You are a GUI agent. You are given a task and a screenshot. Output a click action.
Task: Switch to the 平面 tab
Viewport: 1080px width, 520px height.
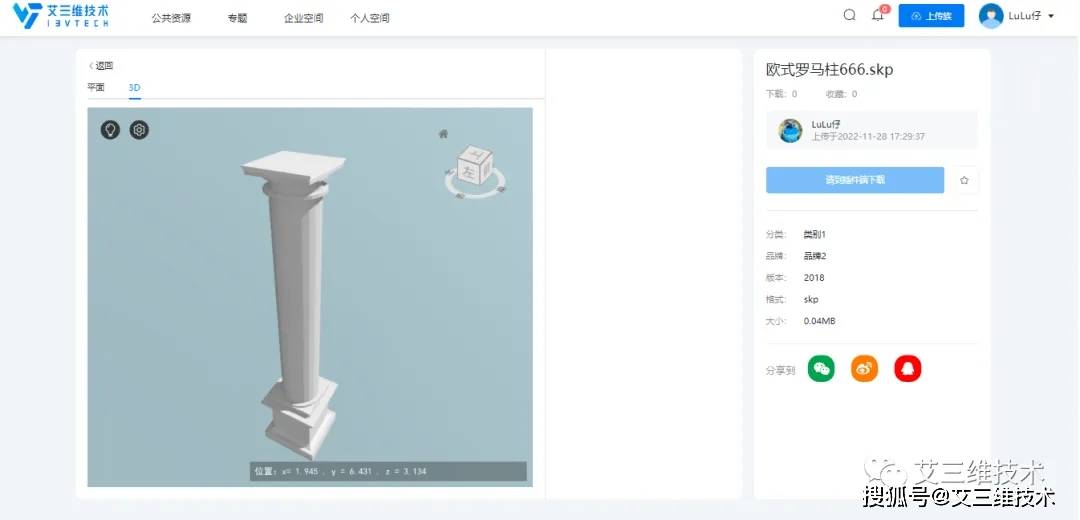click(x=96, y=87)
